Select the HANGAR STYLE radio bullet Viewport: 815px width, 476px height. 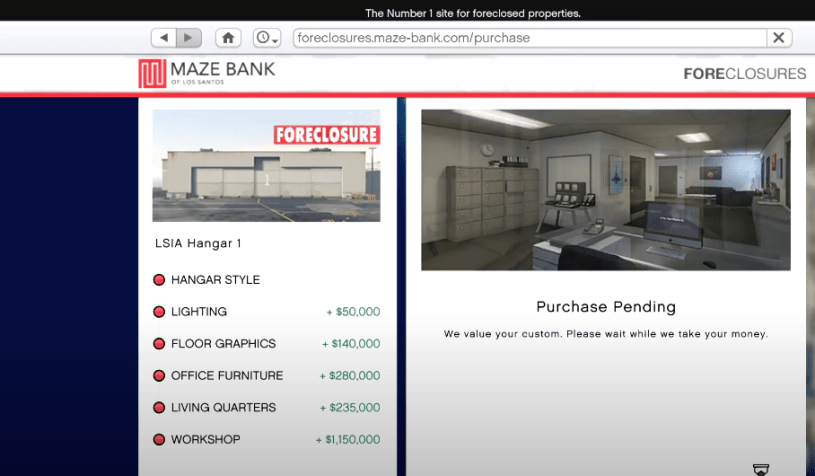[159, 280]
